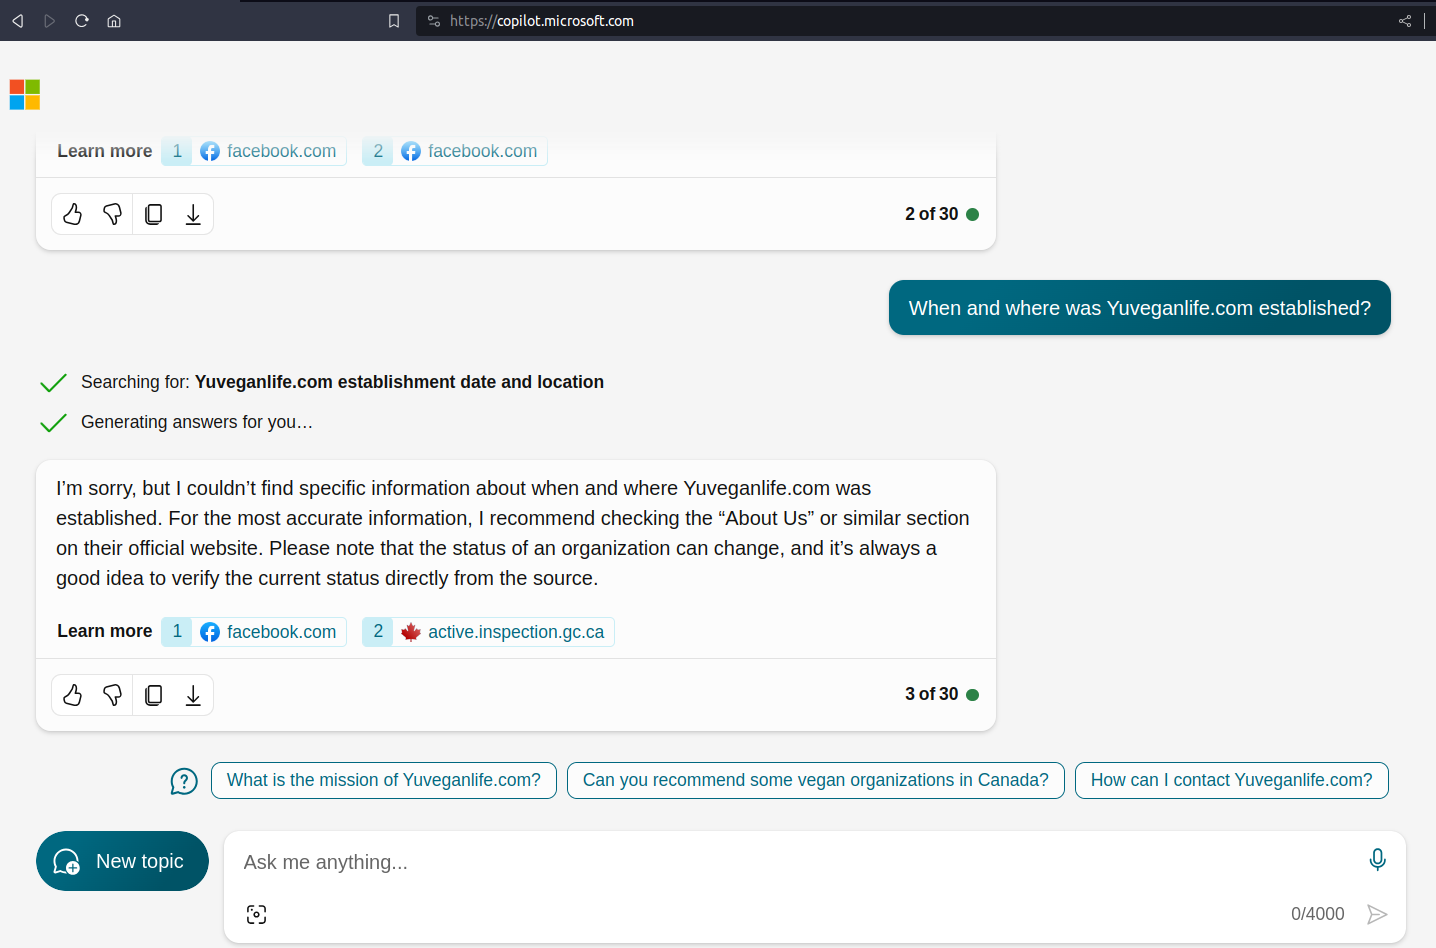Click the suggestions help question-mark icon
1436x948 pixels.
click(x=184, y=781)
